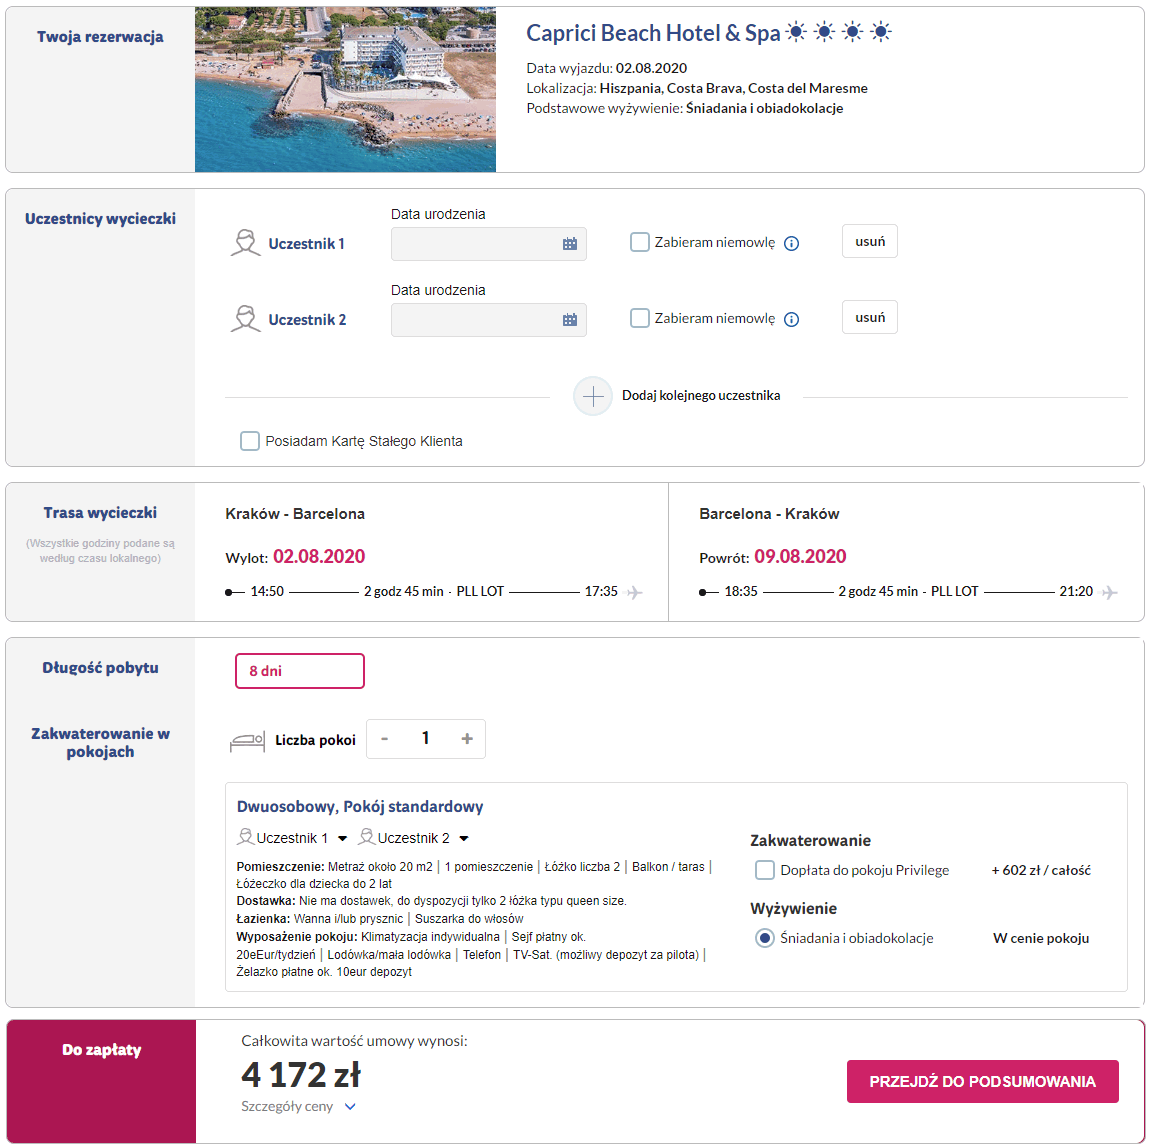Open calendar icon for Uczestnik 1 birthdate
Image resolution: width=1152 pixels, height=1146 pixels.
pos(569,244)
